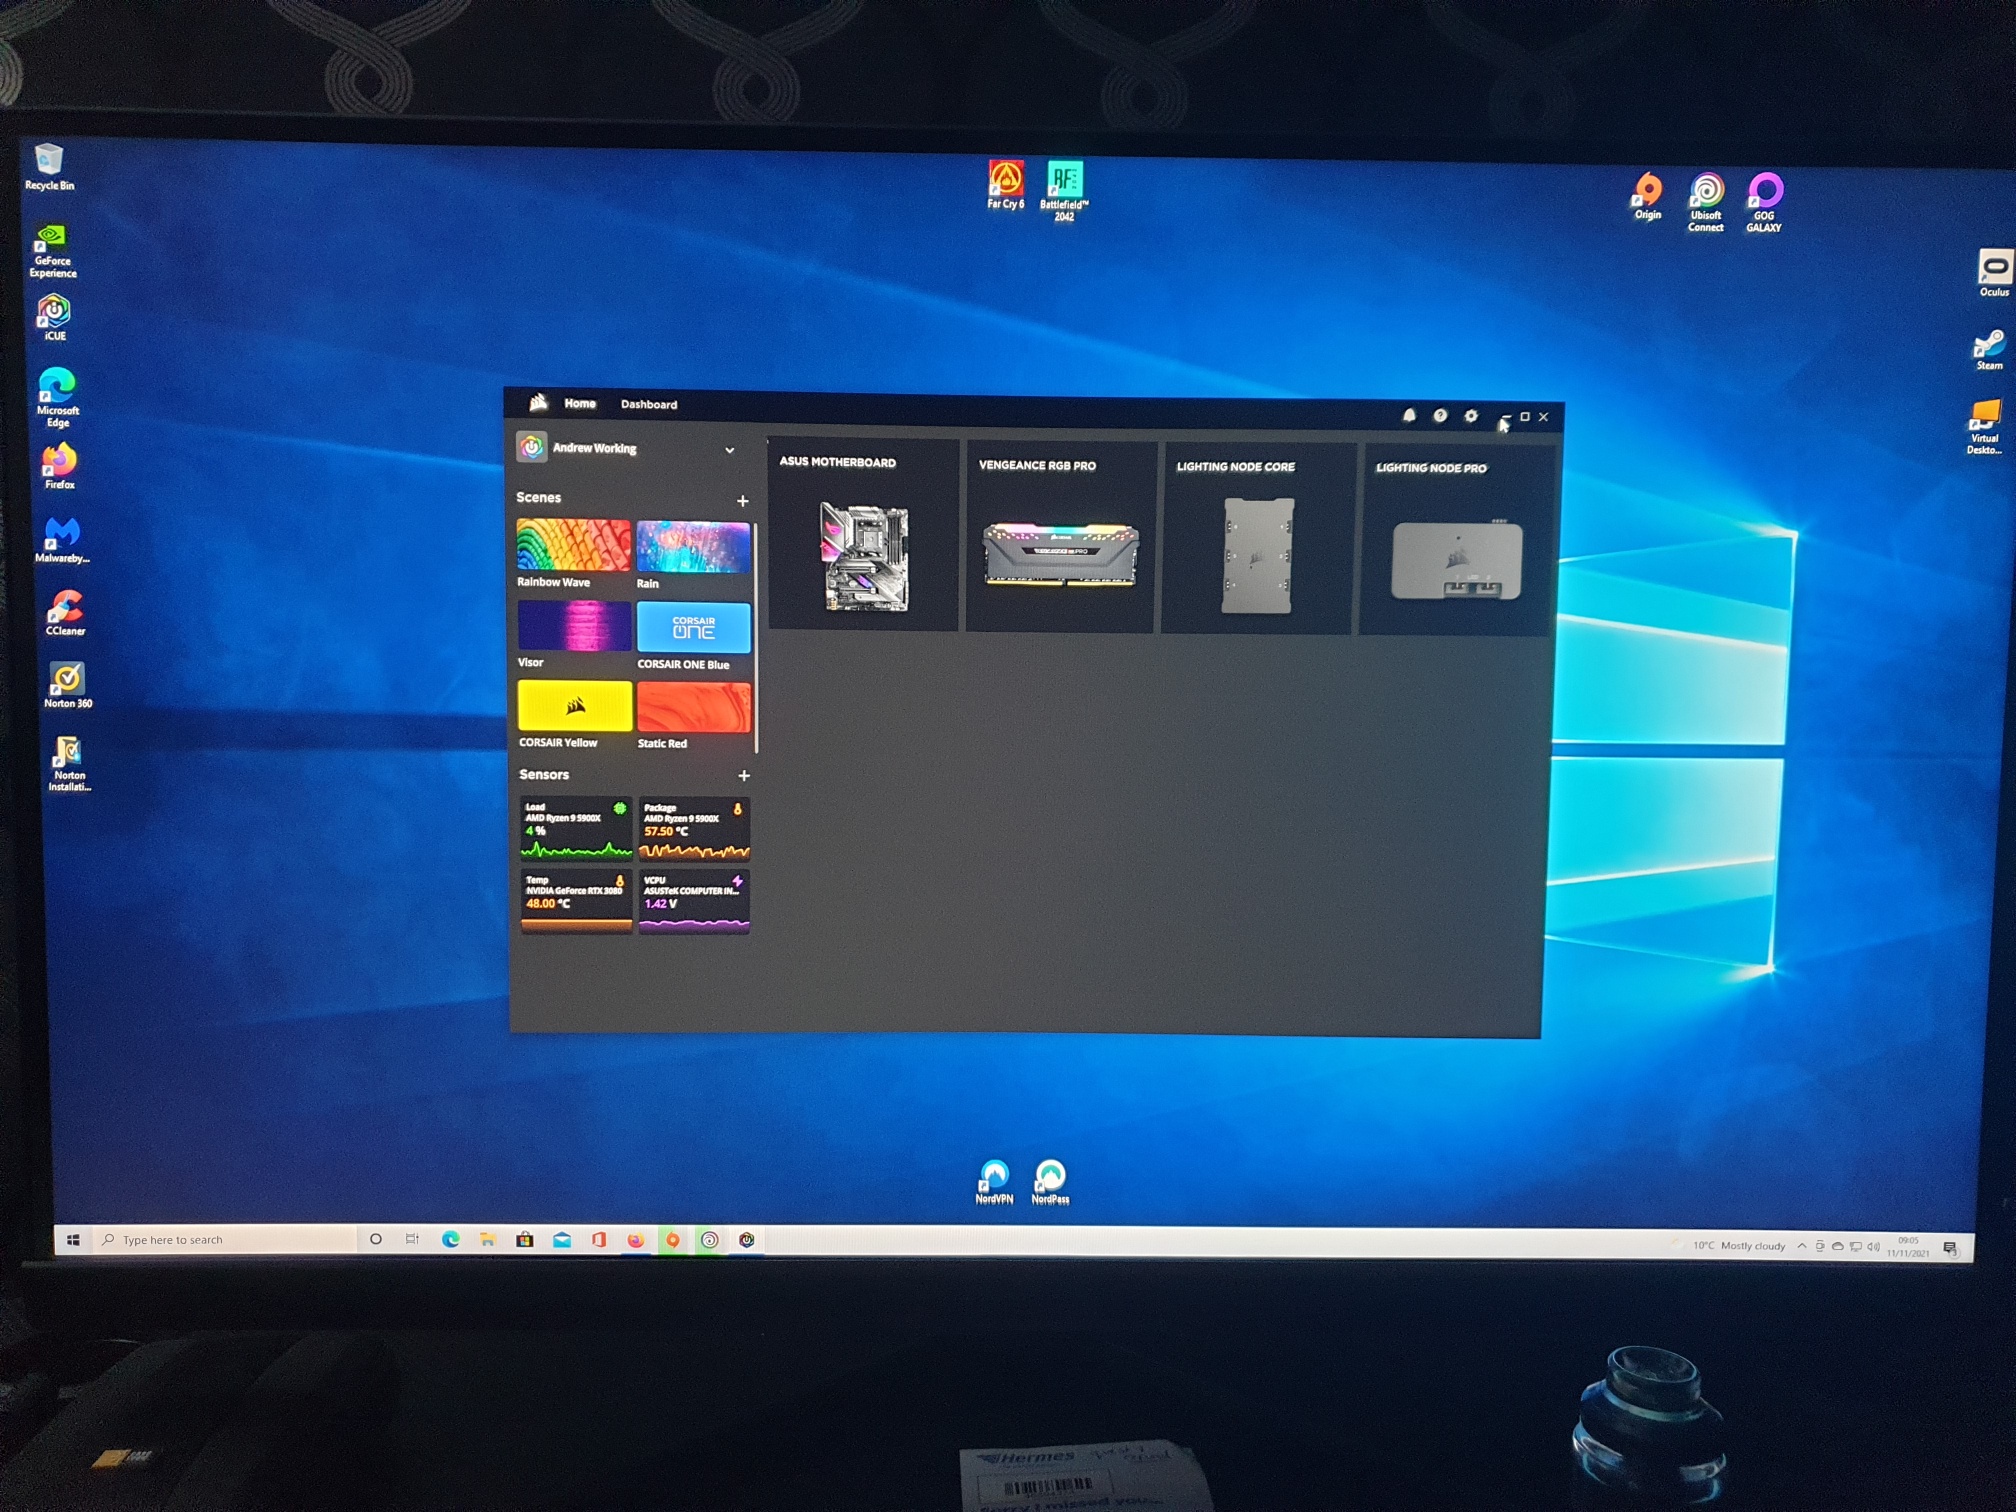Select the AMD Ryzen Load sensor
Viewport: 2016px width, 1512px height.
coord(576,829)
